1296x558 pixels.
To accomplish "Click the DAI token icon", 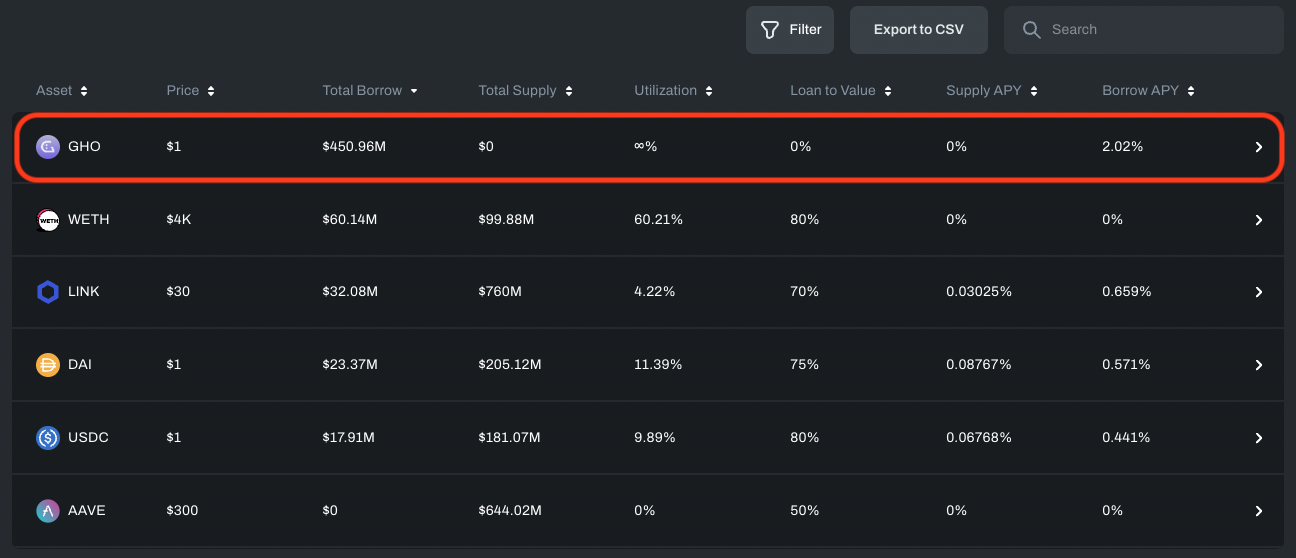I will 48,365.
